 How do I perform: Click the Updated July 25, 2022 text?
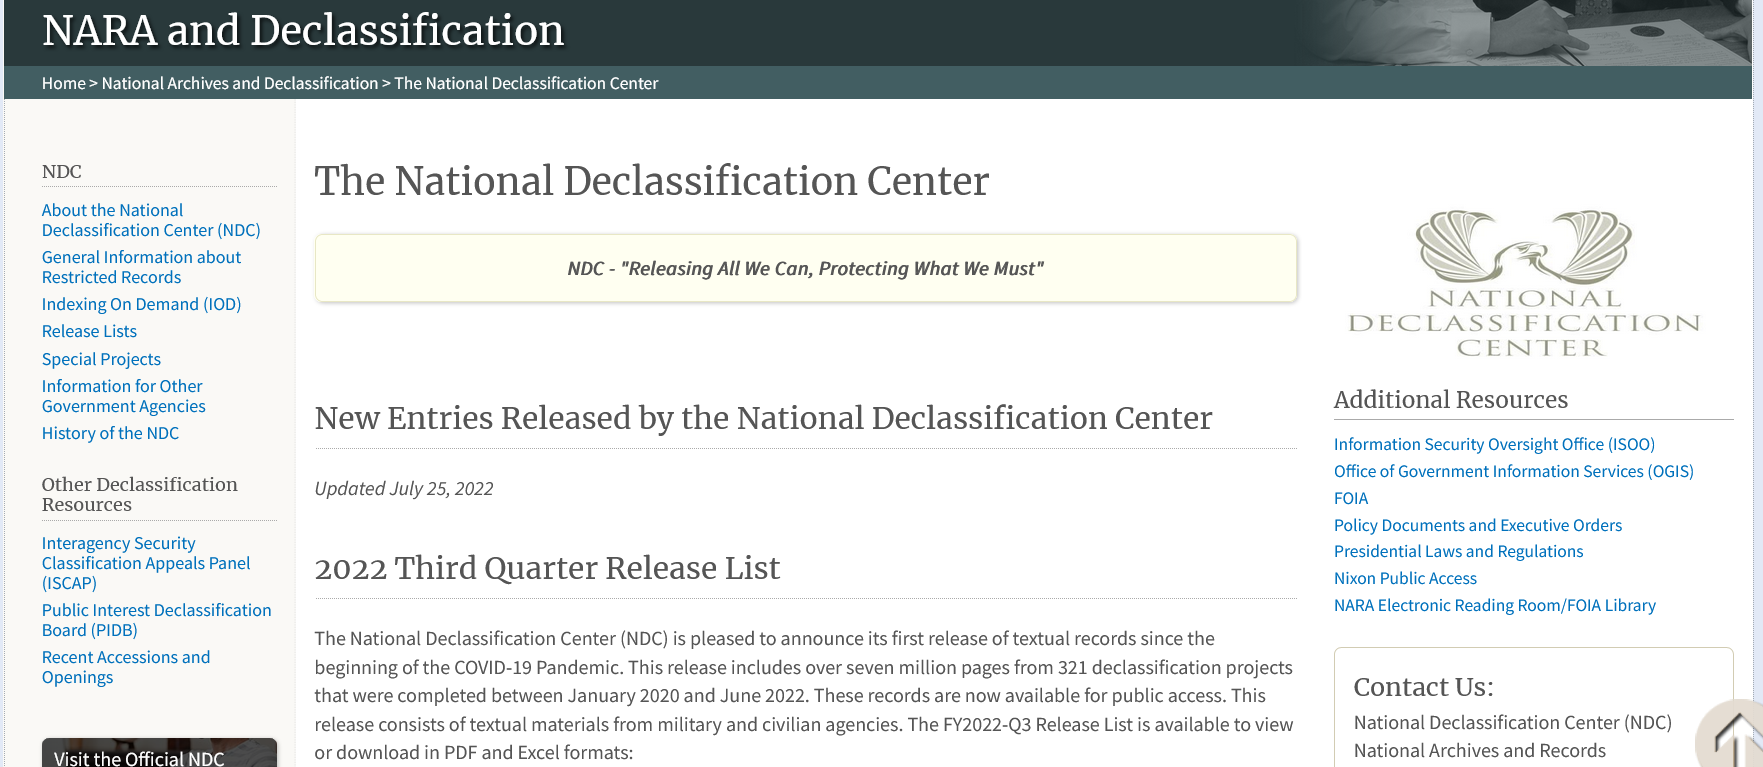click(404, 488)
